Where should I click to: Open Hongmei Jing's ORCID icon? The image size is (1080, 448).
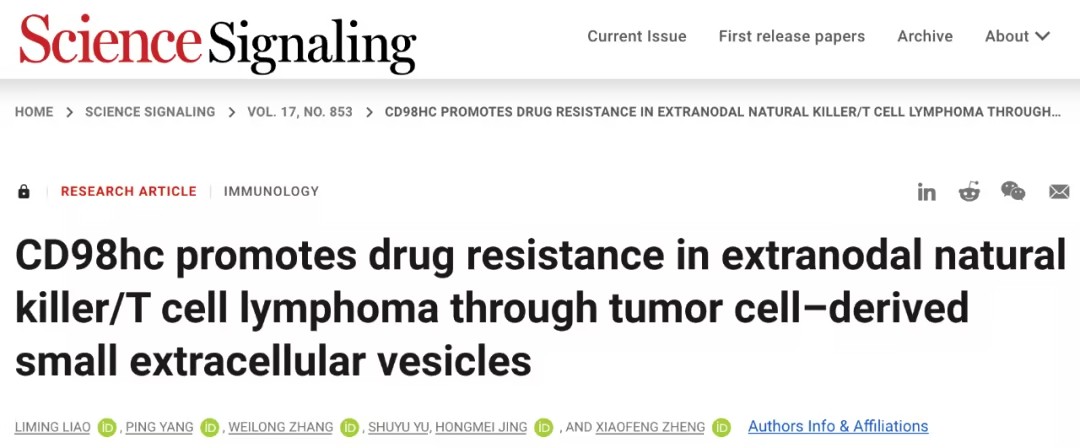[544, 427]
